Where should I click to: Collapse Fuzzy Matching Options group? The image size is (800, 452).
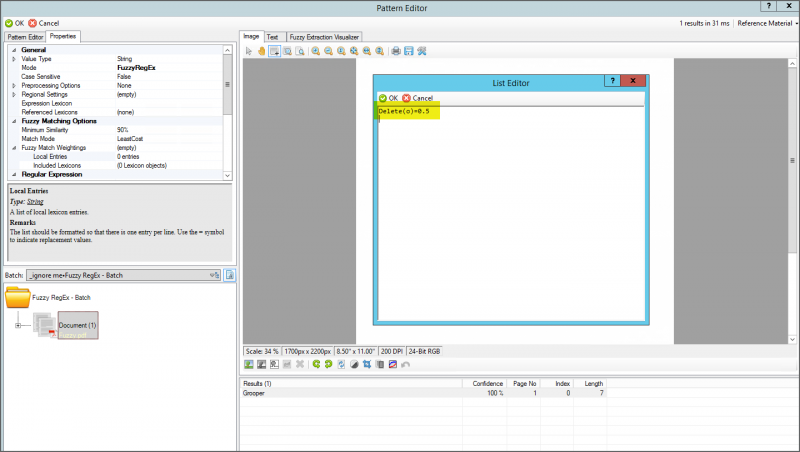14,121
